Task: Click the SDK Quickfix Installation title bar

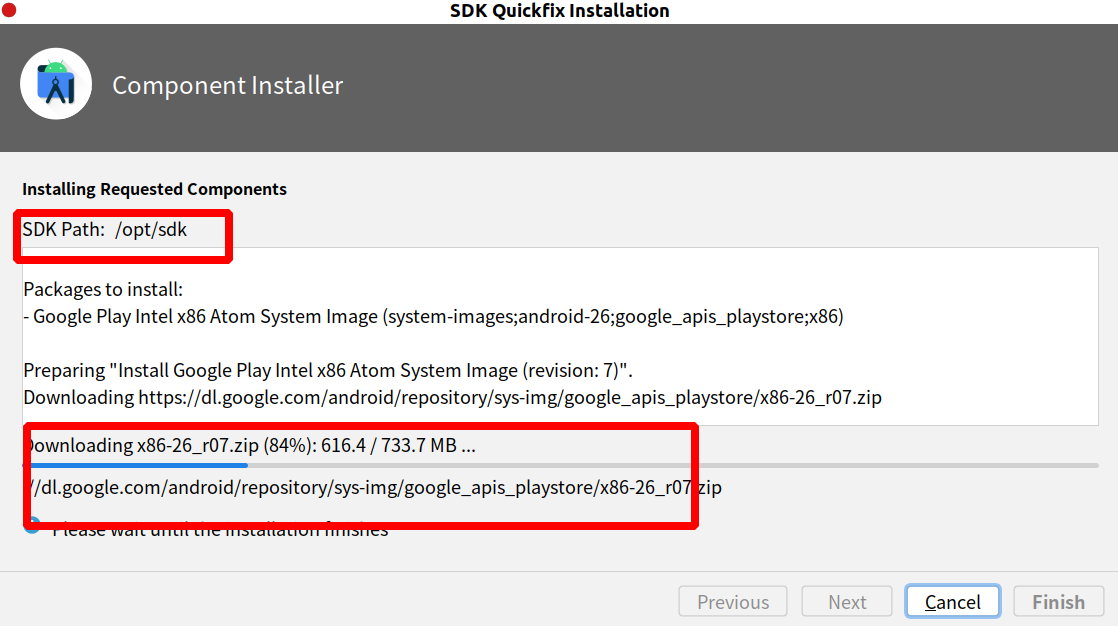Action: coord(559,11)
